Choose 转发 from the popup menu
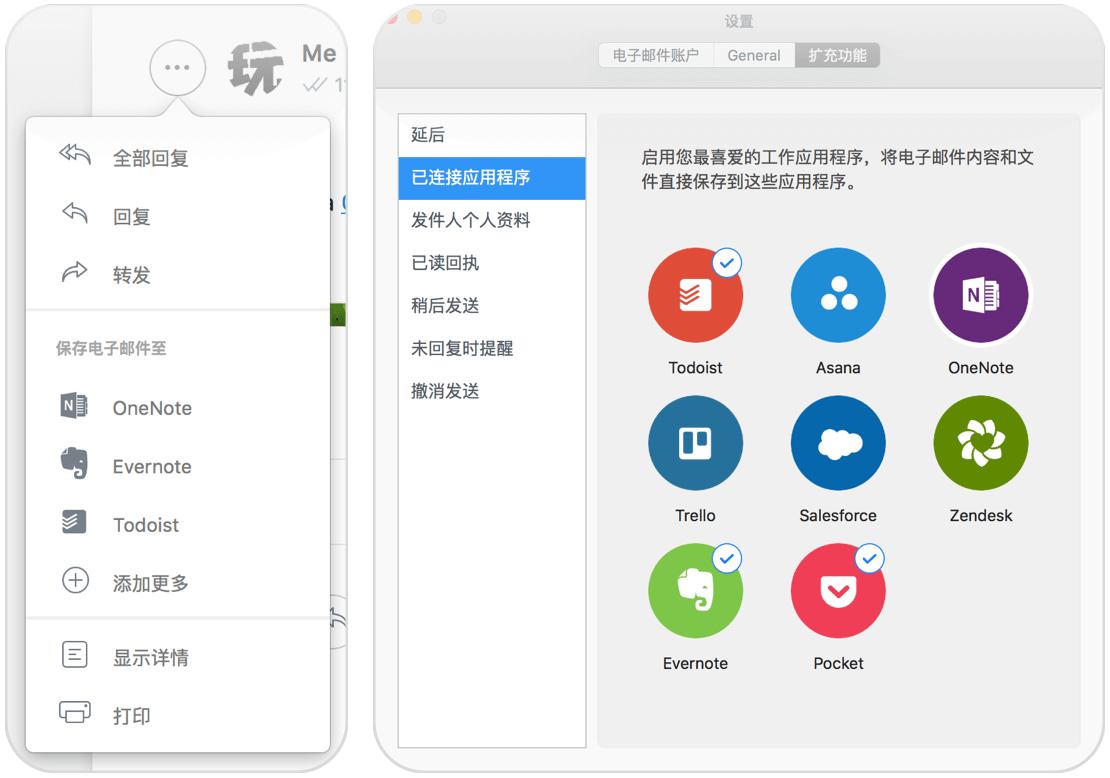This screenshot has width=1110, height=778. [132, 275]
